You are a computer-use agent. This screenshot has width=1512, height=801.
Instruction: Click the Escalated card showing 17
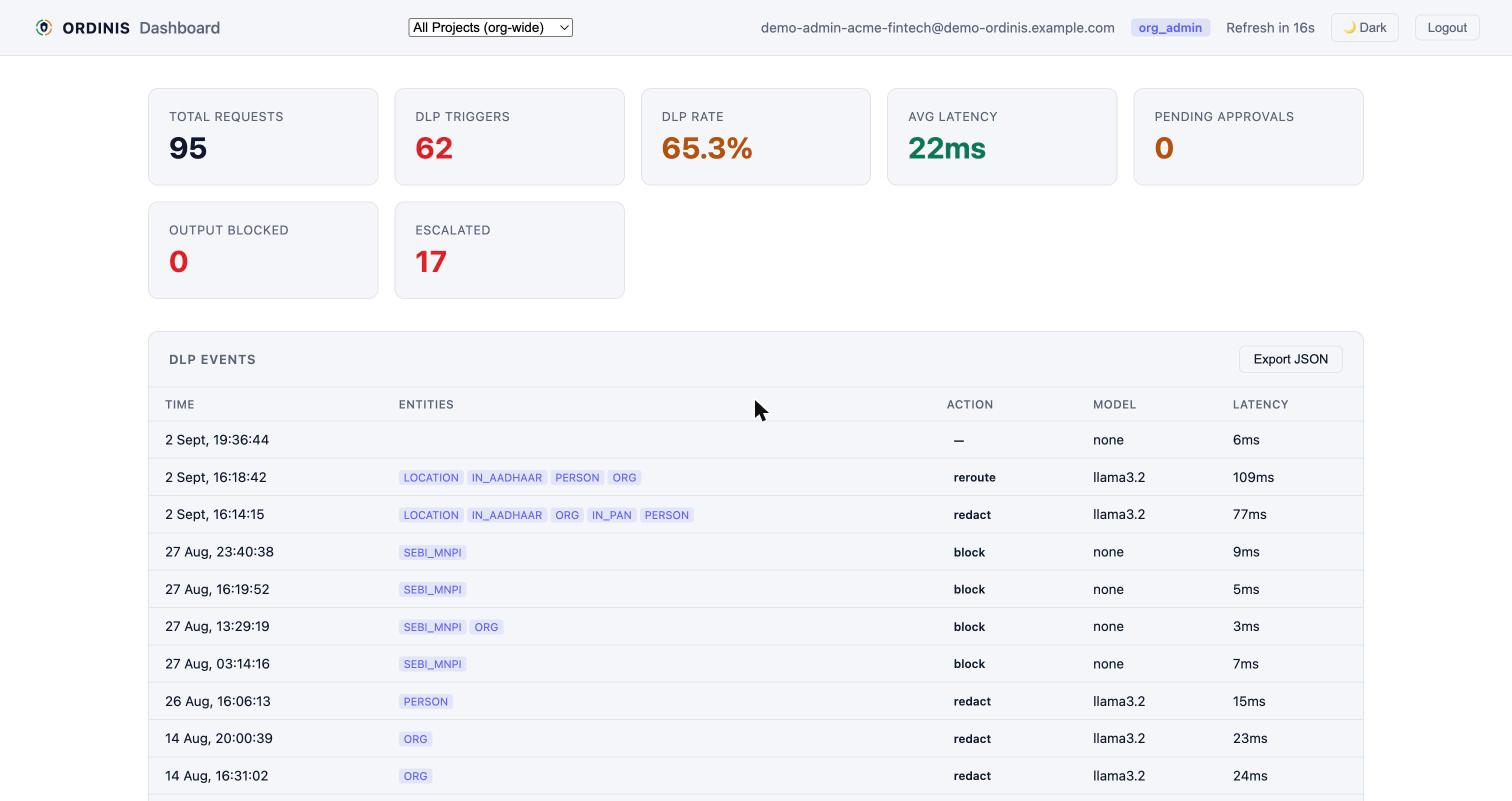(x=509, y=250)
